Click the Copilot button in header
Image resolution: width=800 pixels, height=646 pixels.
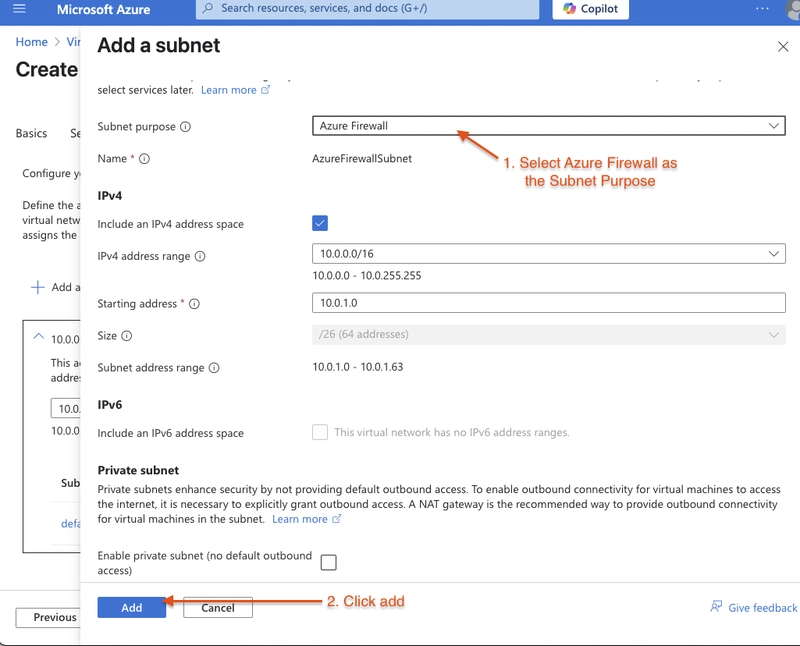pos(590,9)
